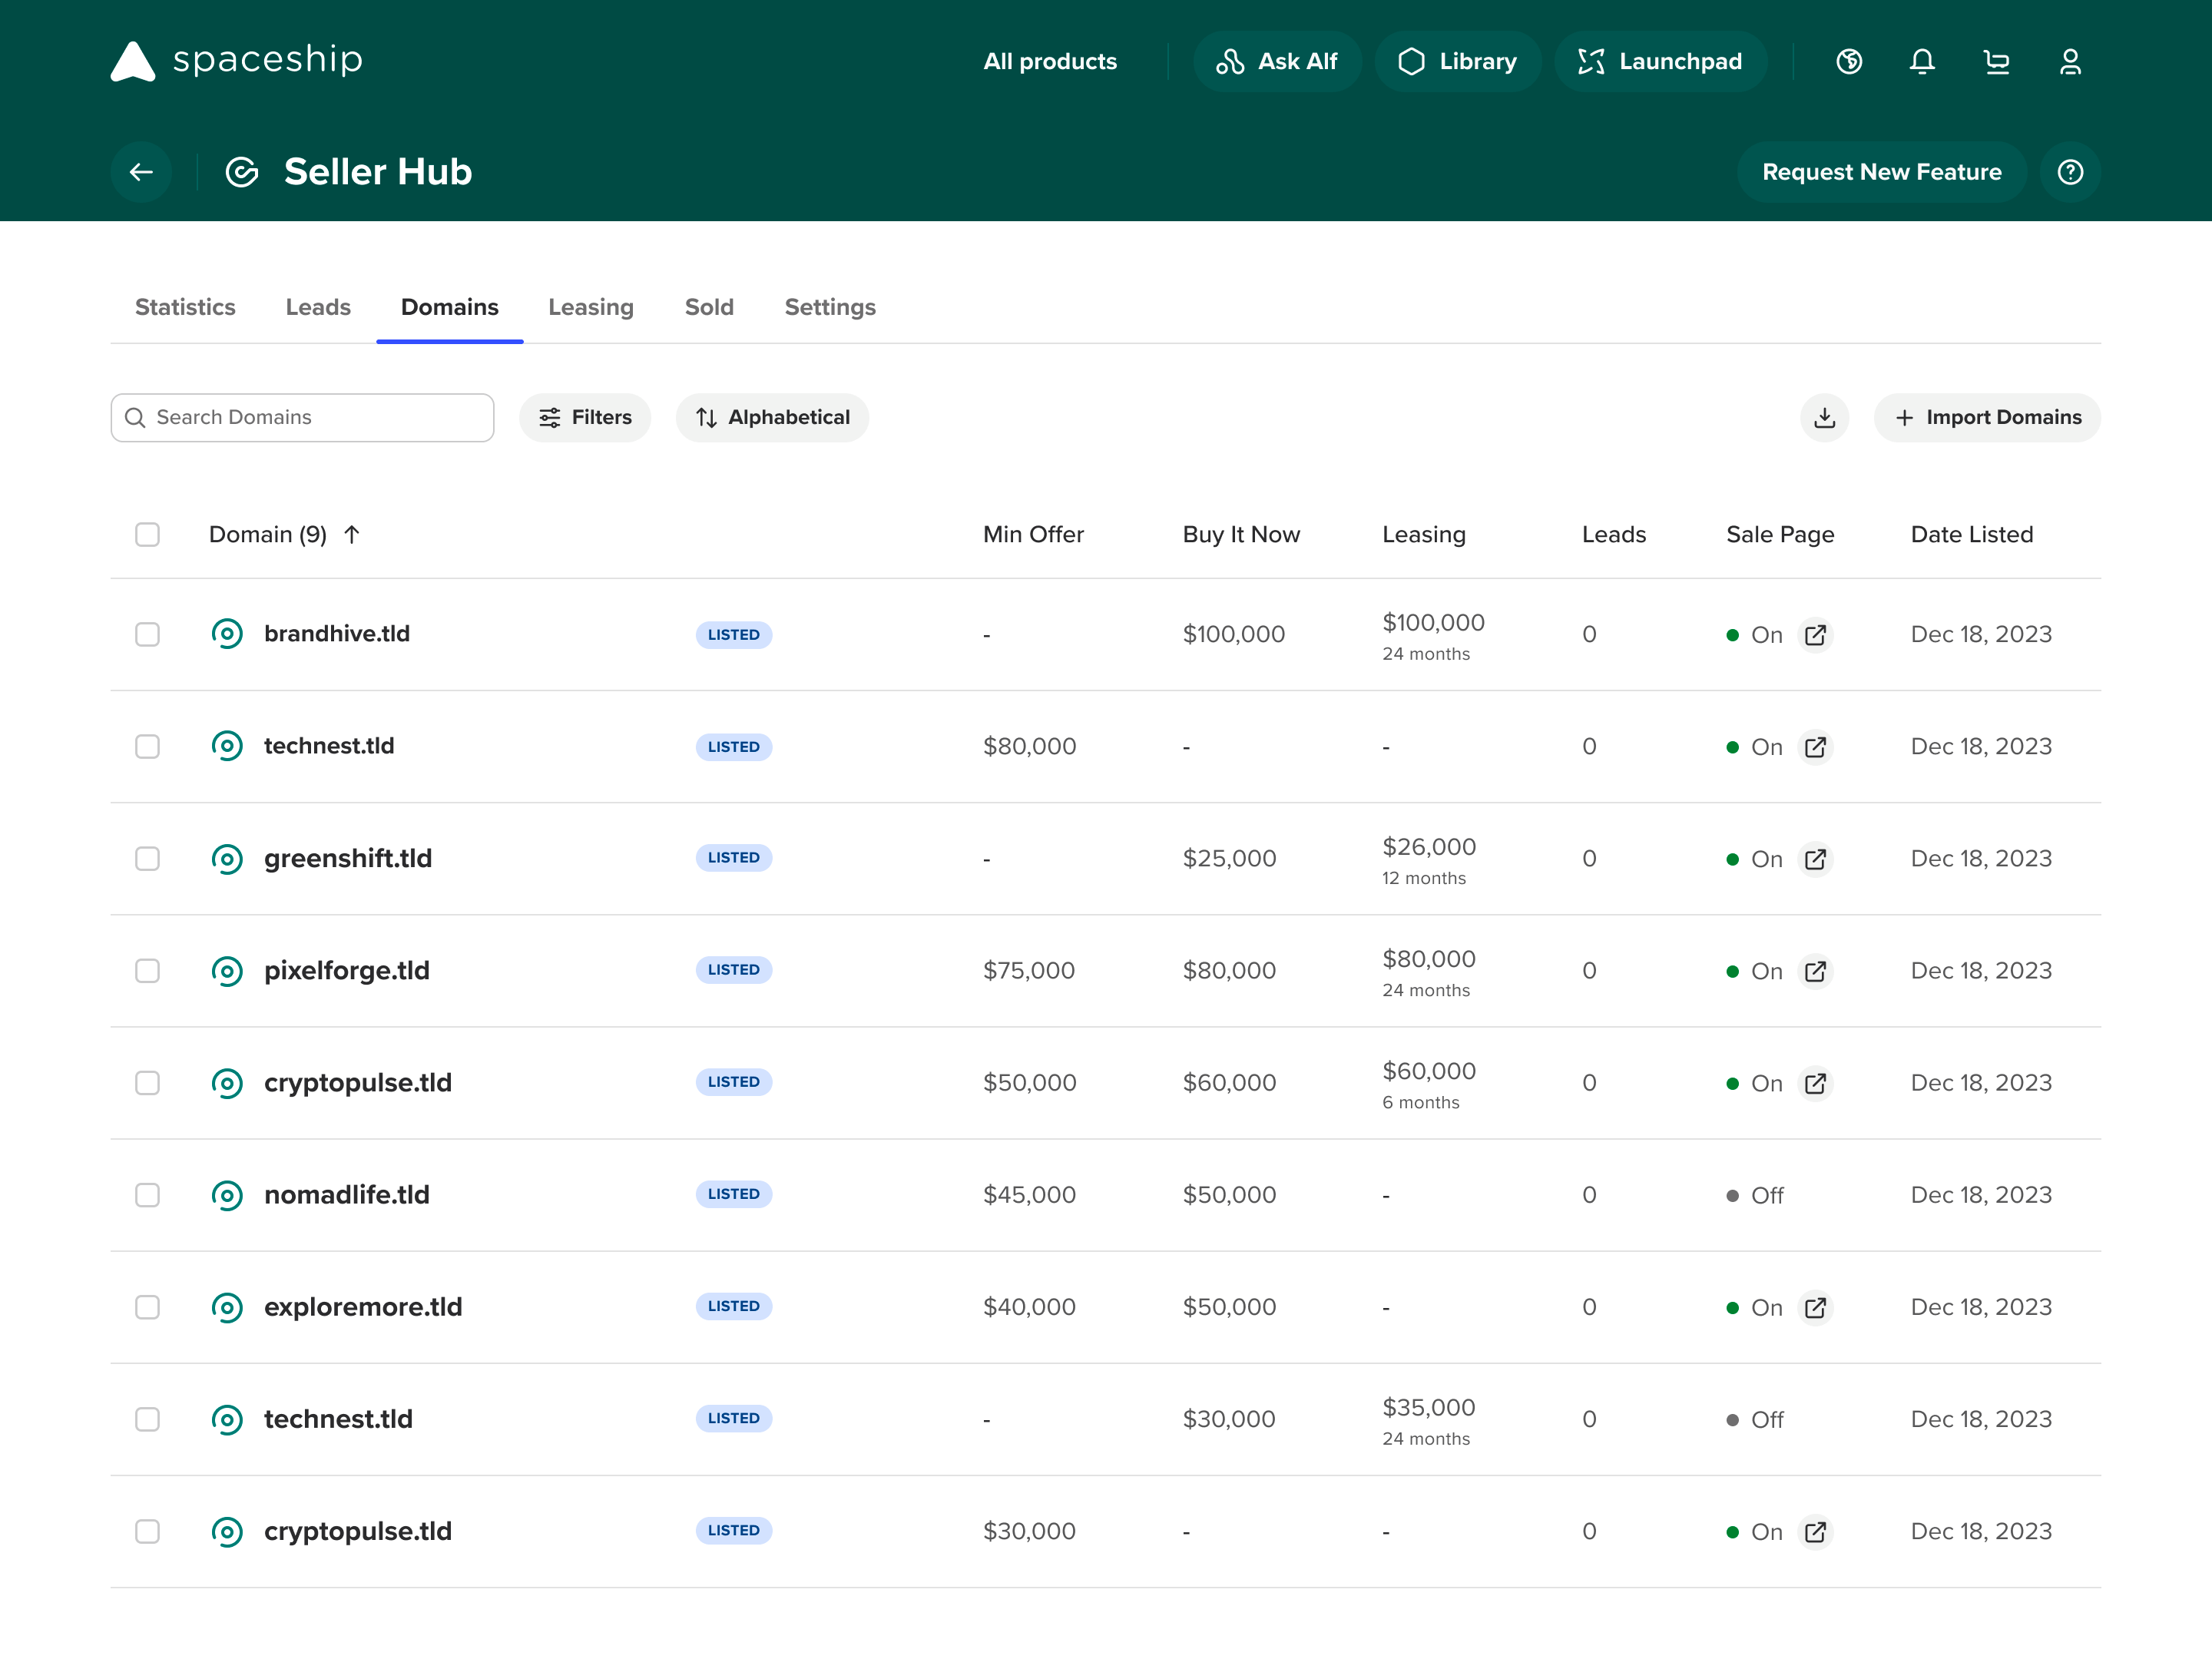
Task: Click the Import Domains button
Action: pyautogui.click(x=1987, y=418)
